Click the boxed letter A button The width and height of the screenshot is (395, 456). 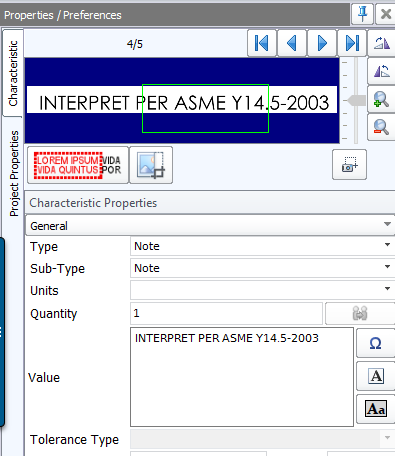coord(376,376)
